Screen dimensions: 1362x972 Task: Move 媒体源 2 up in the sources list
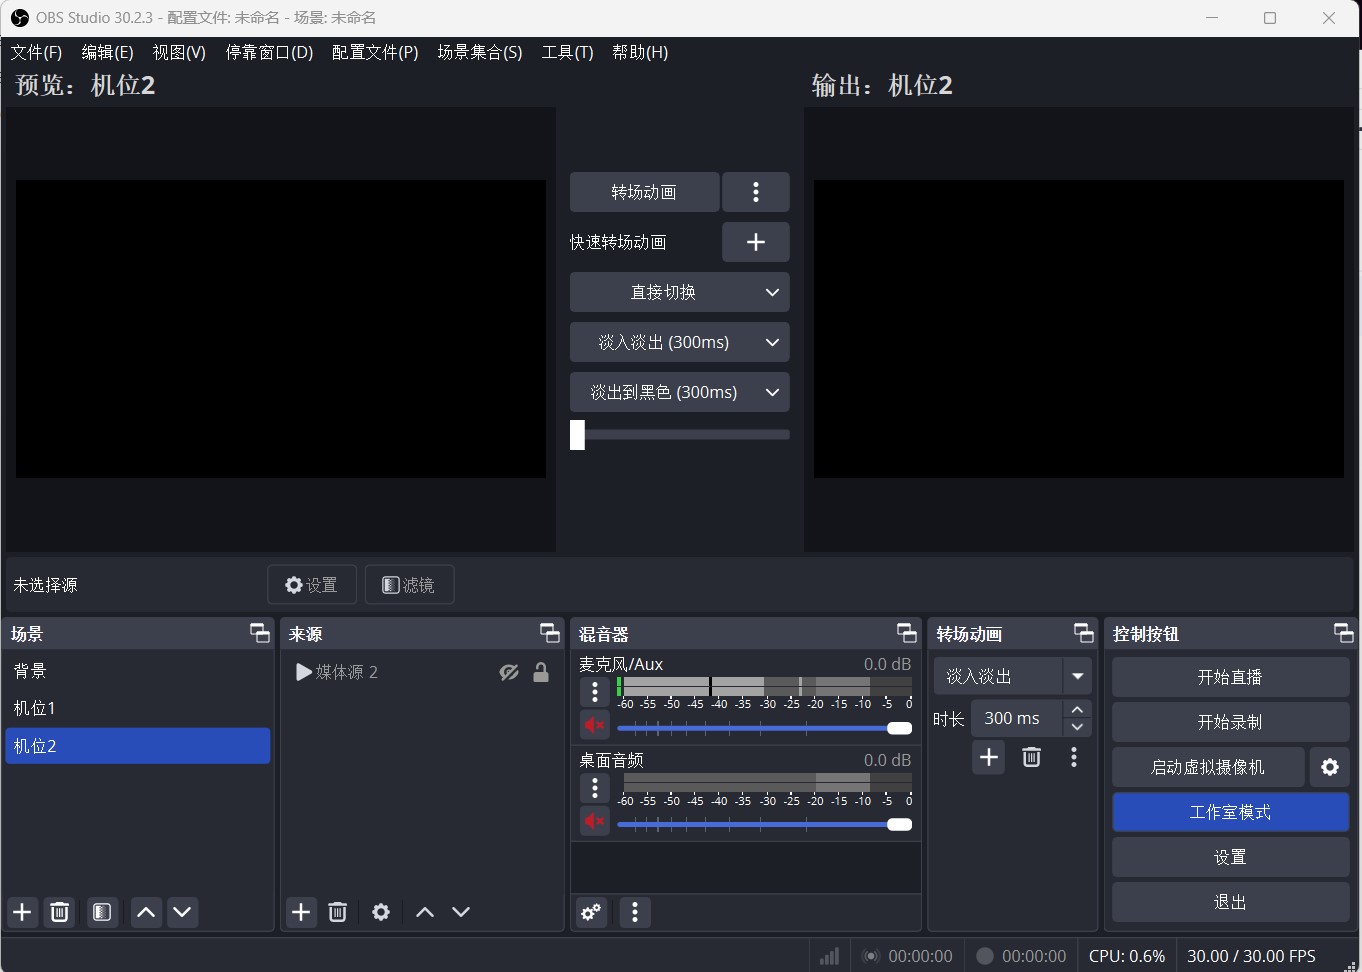coord(423,912)
